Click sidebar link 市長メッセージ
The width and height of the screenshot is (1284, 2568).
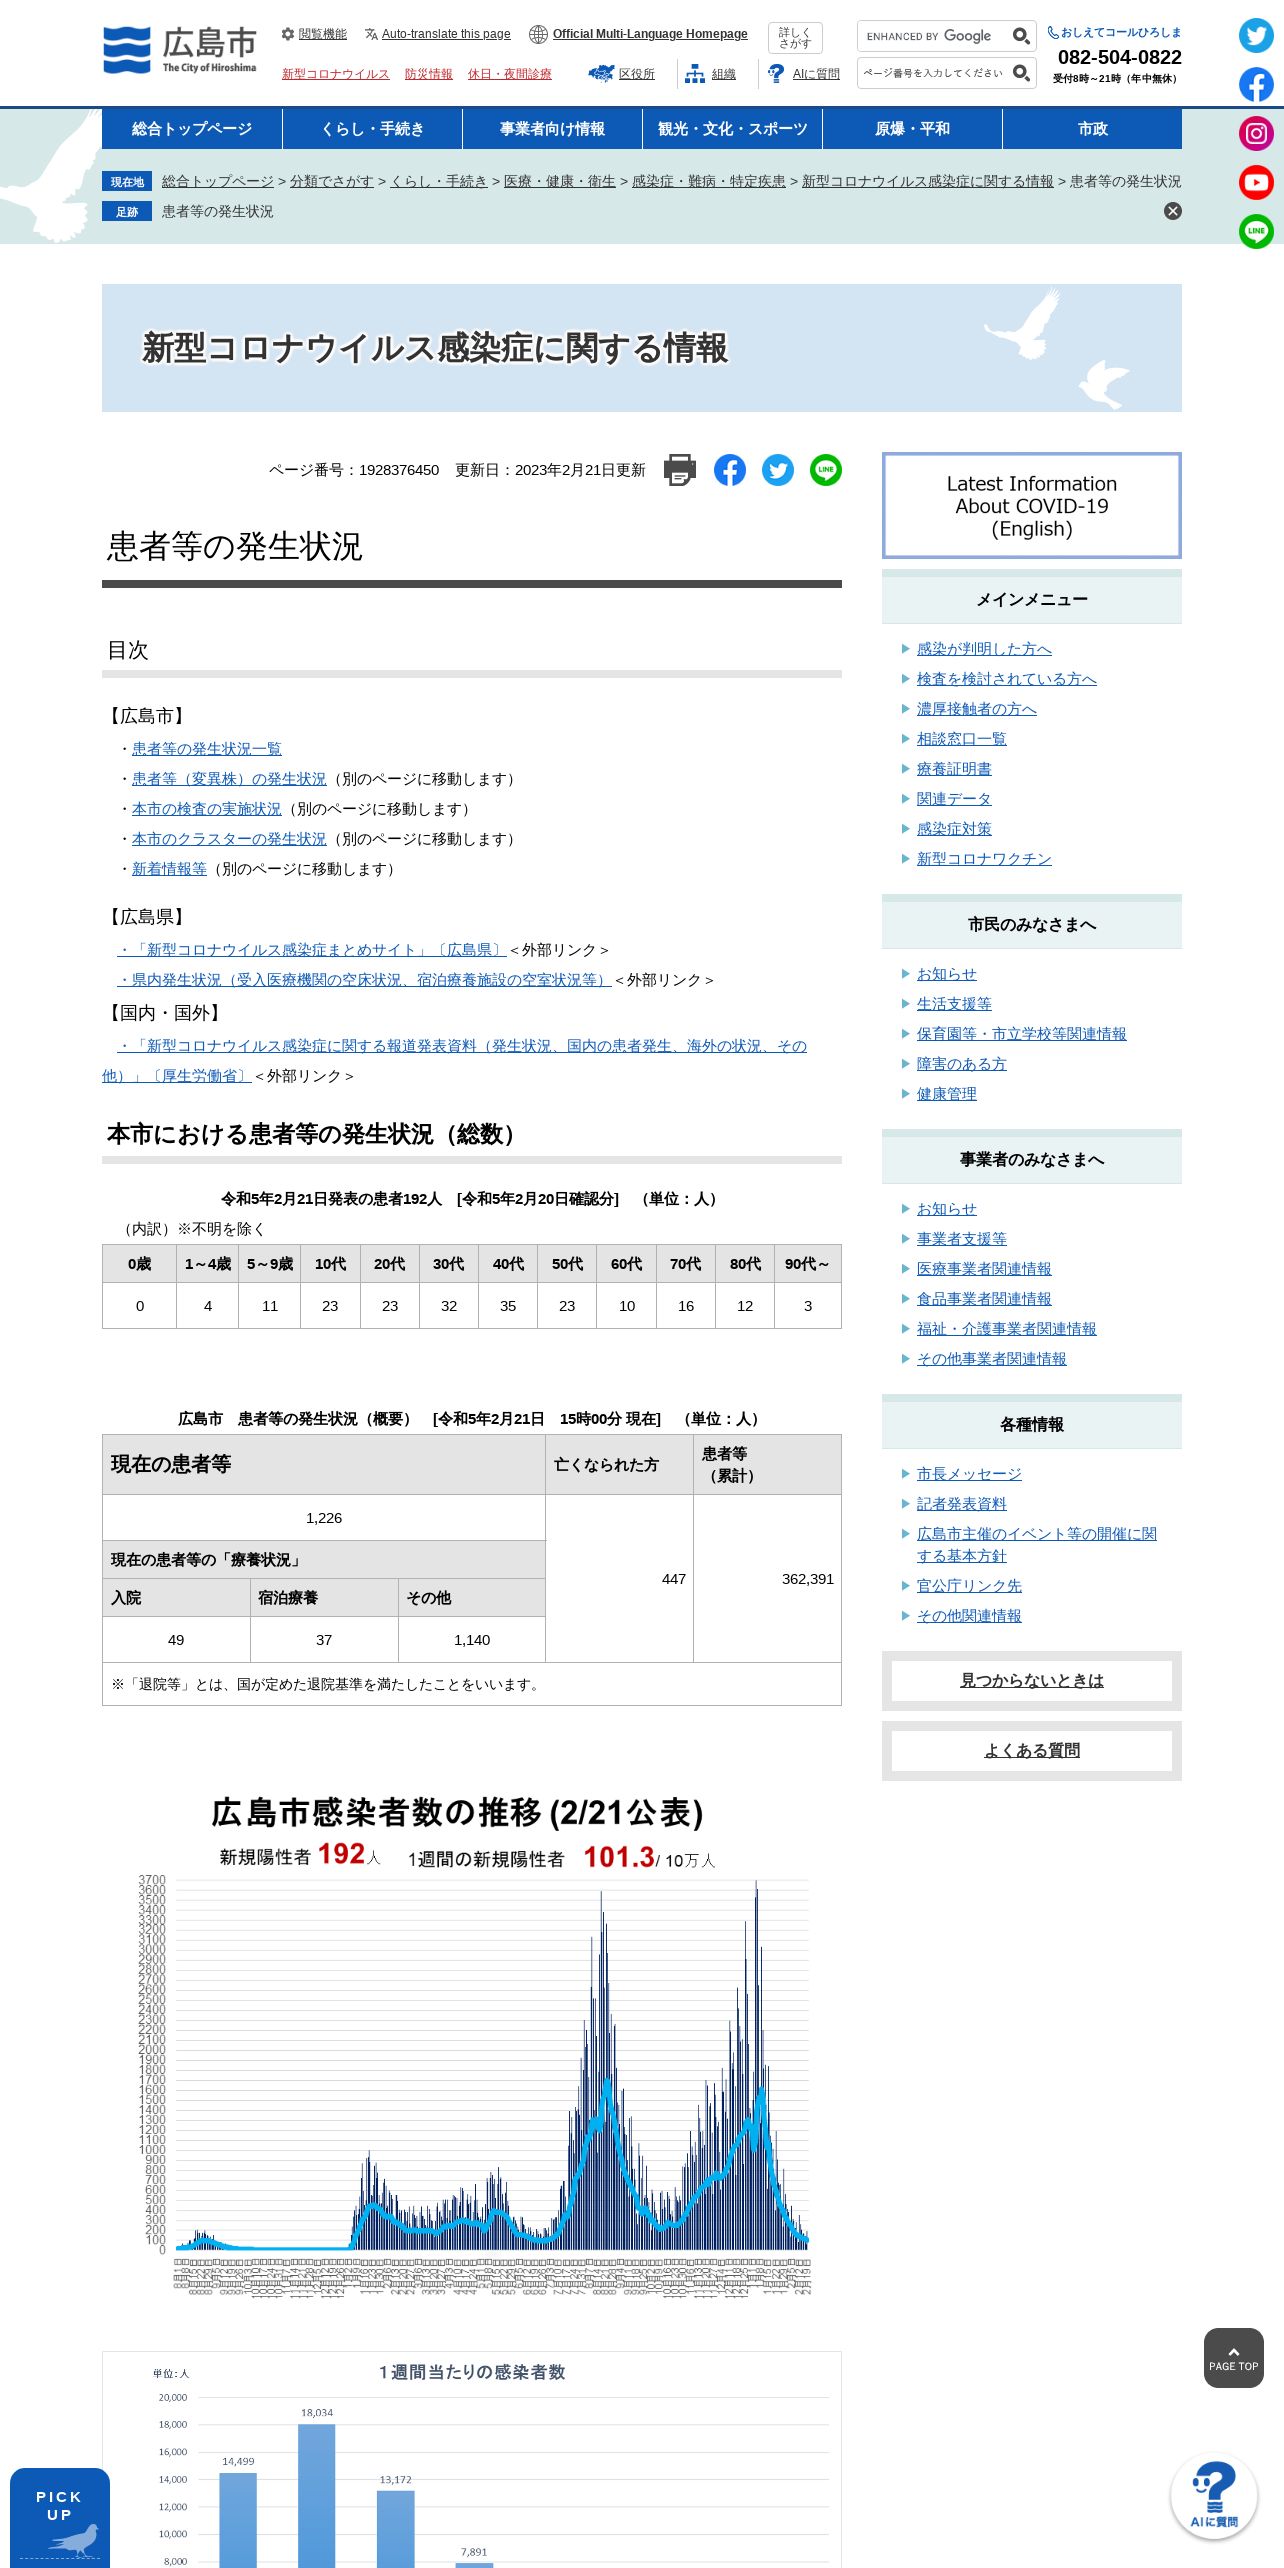[x=969, y=1474]
